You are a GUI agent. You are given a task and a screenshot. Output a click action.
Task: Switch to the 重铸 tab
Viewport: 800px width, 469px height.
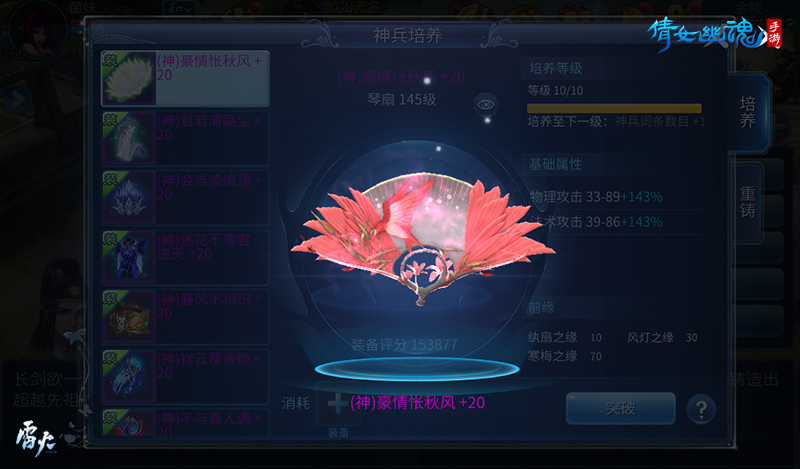click(747, 202)
